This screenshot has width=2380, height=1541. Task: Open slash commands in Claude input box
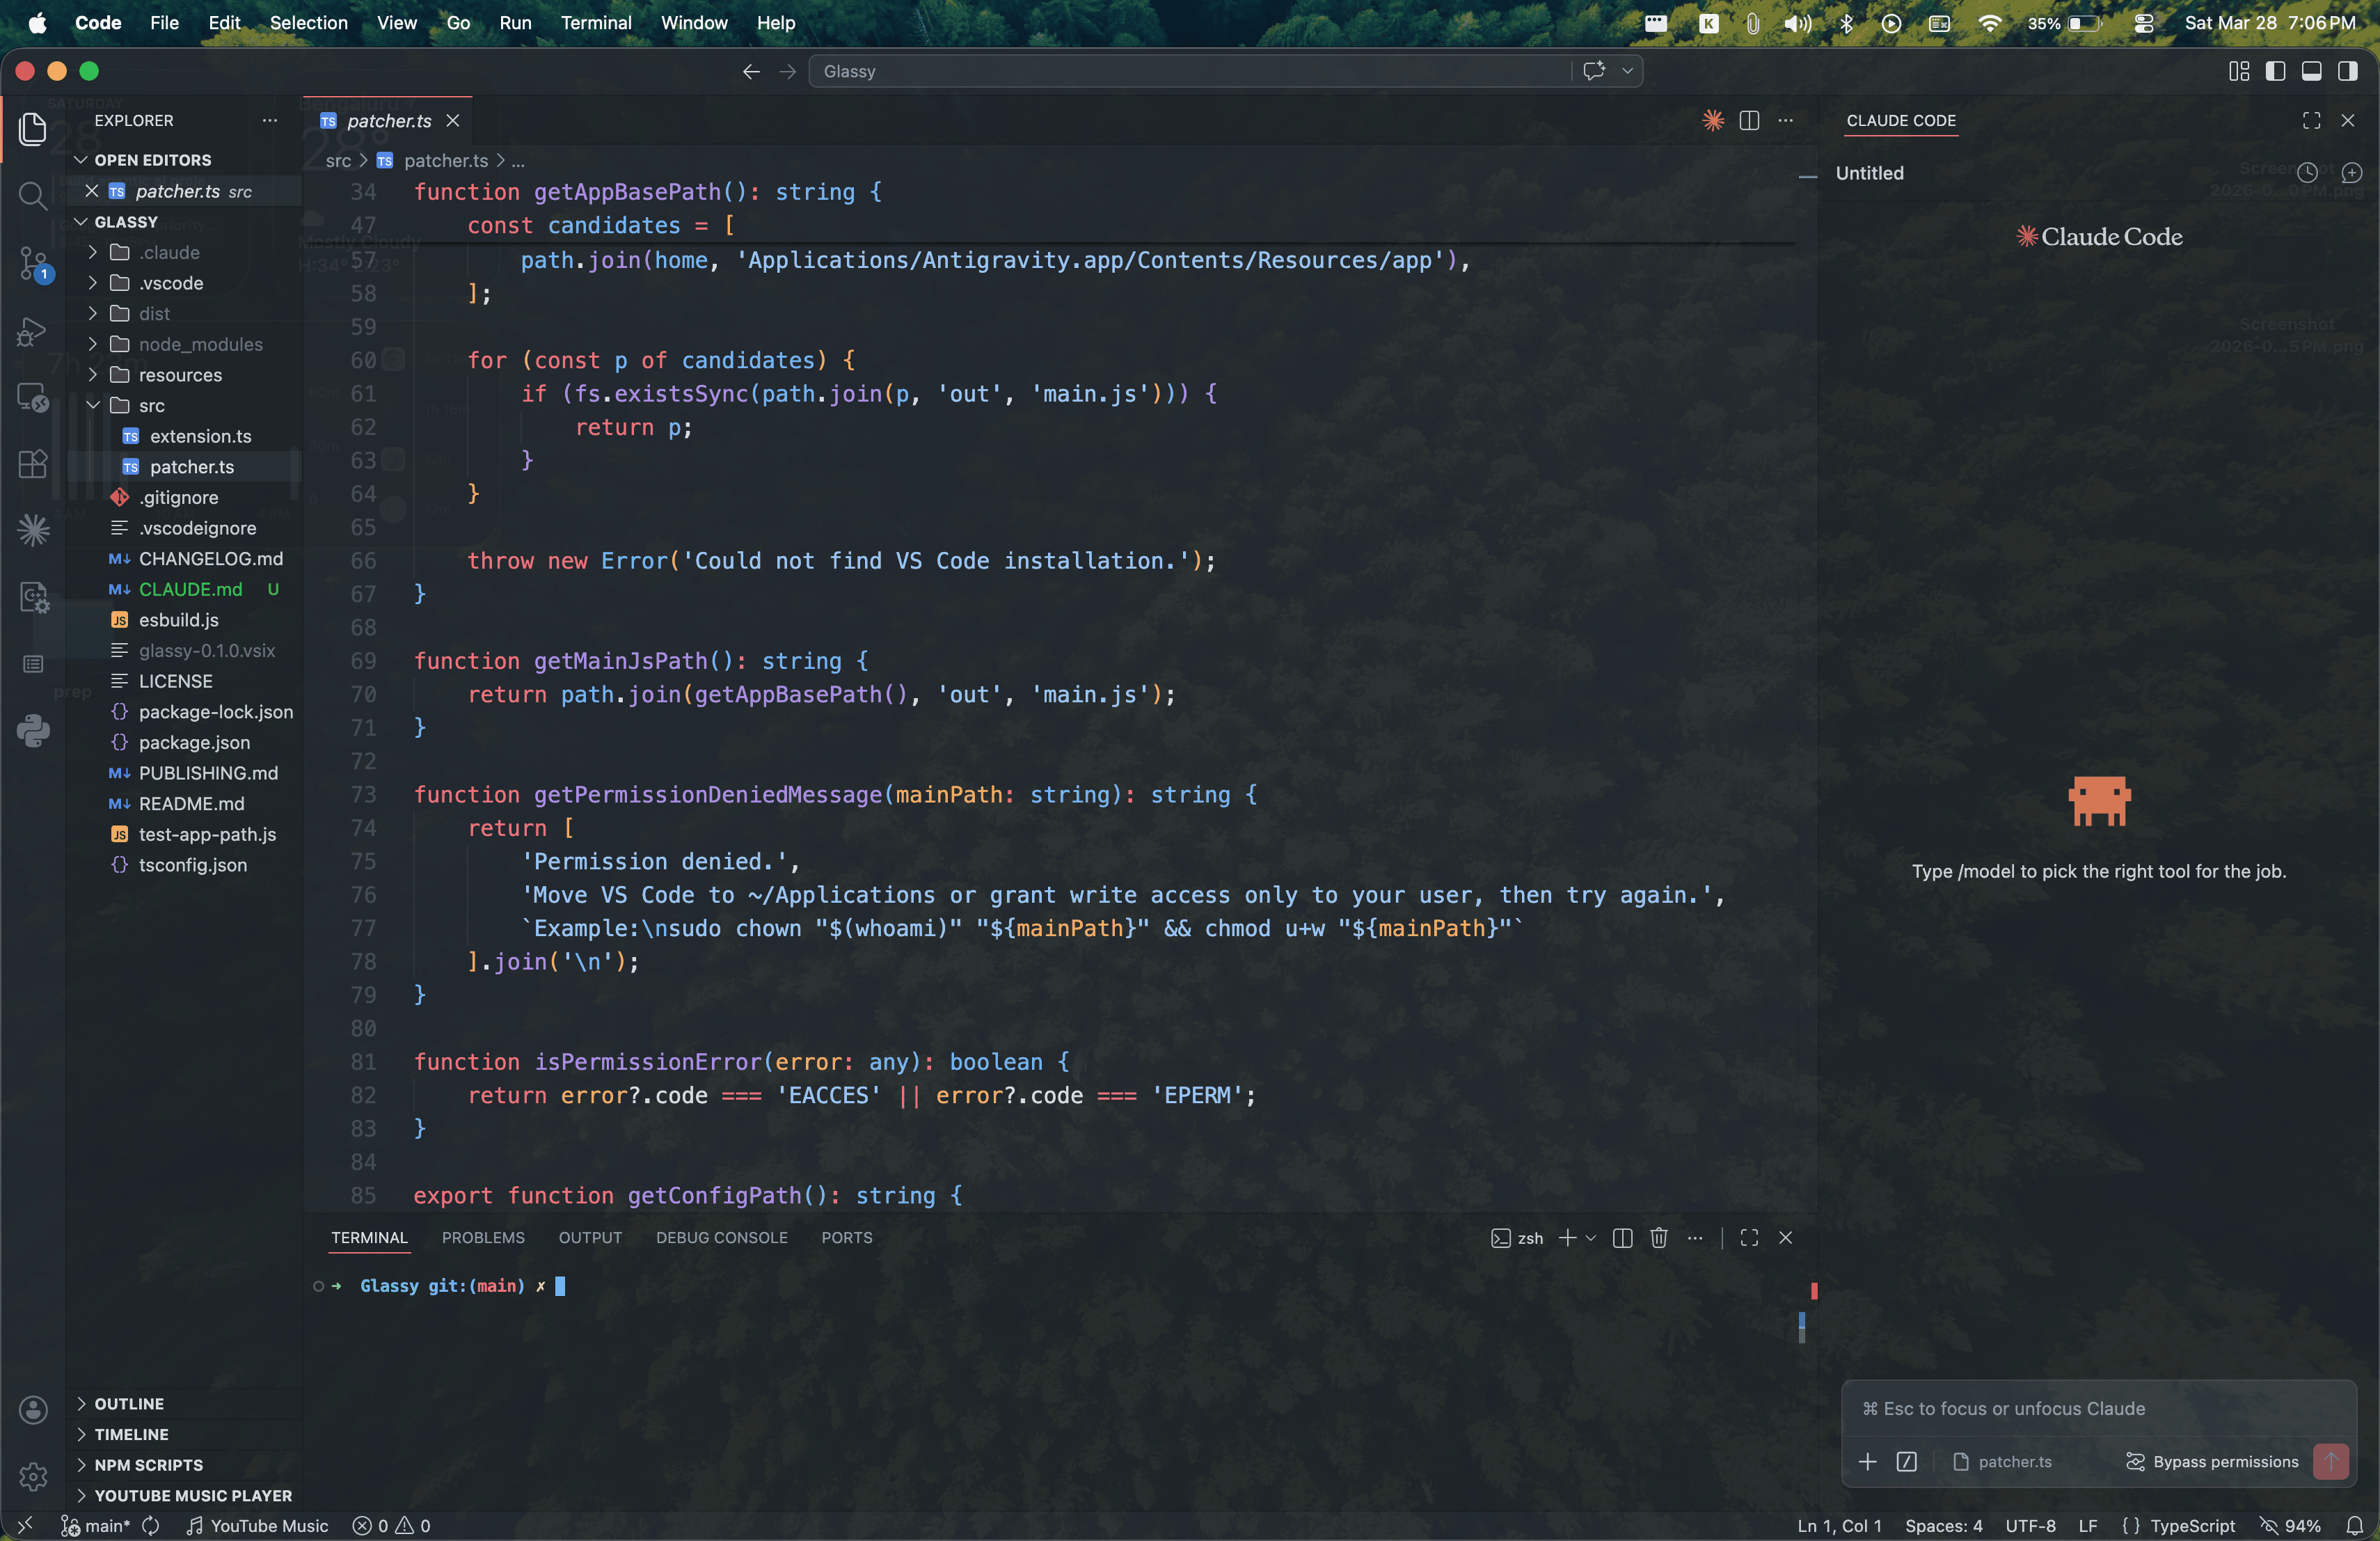[x=1906, y=1461]
